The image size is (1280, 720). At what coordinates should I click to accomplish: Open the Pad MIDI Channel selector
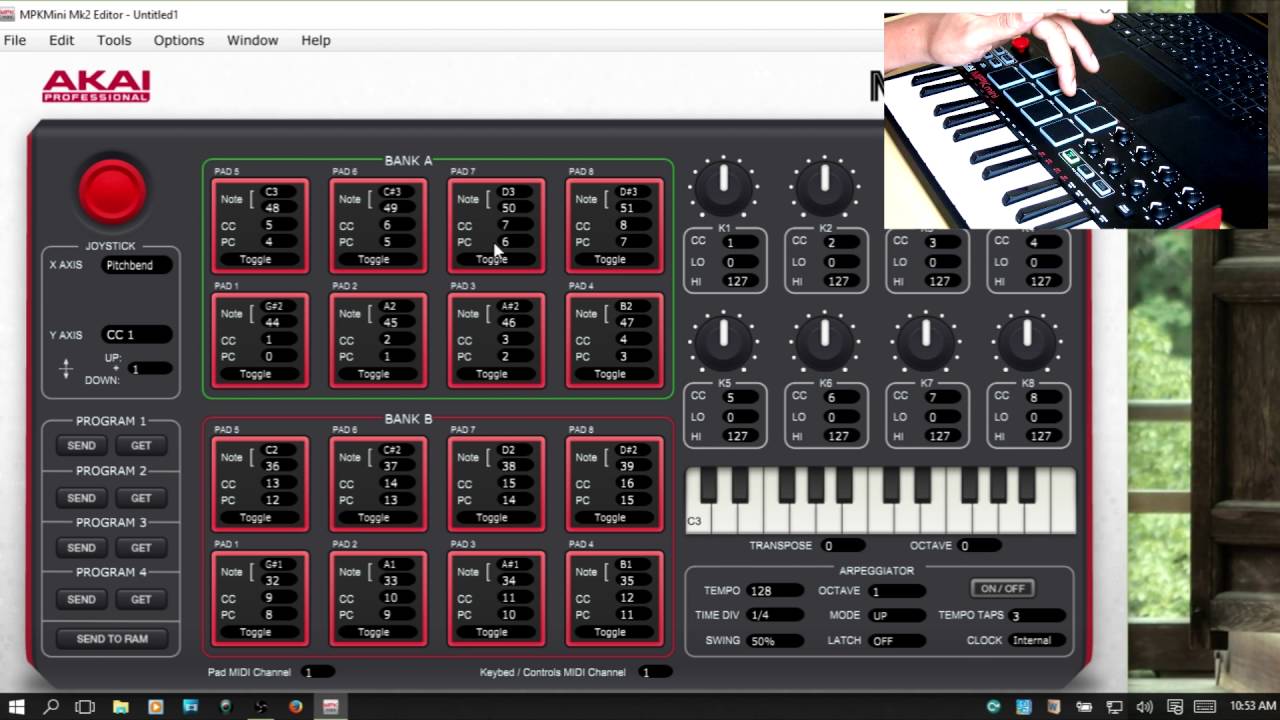tap(317, 672)
